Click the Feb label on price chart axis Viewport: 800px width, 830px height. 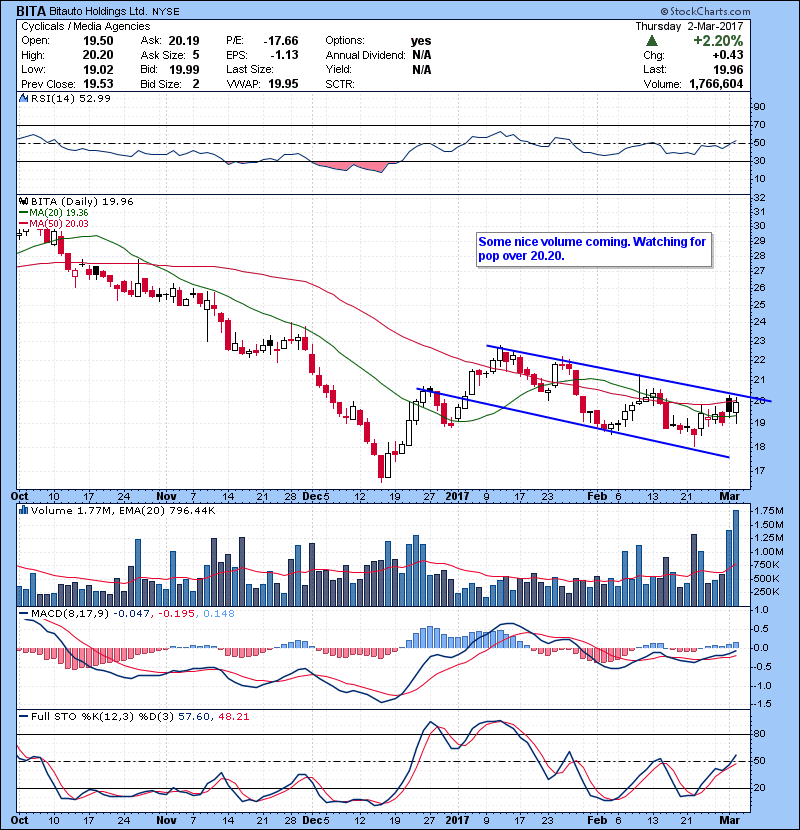[x=597, y=496]
